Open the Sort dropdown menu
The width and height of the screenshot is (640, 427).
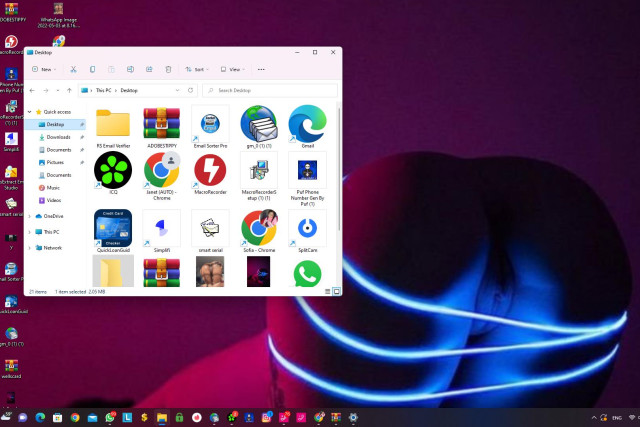196,70
